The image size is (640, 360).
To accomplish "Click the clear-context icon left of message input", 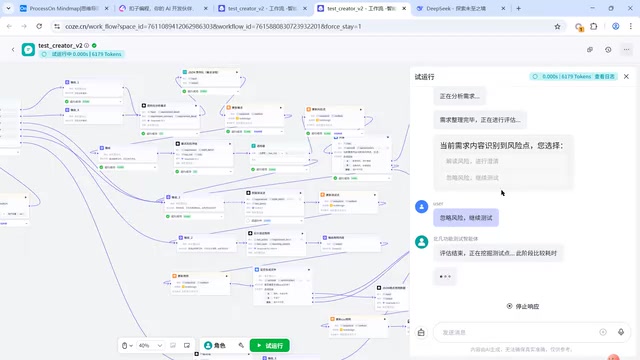I will 421,333.
